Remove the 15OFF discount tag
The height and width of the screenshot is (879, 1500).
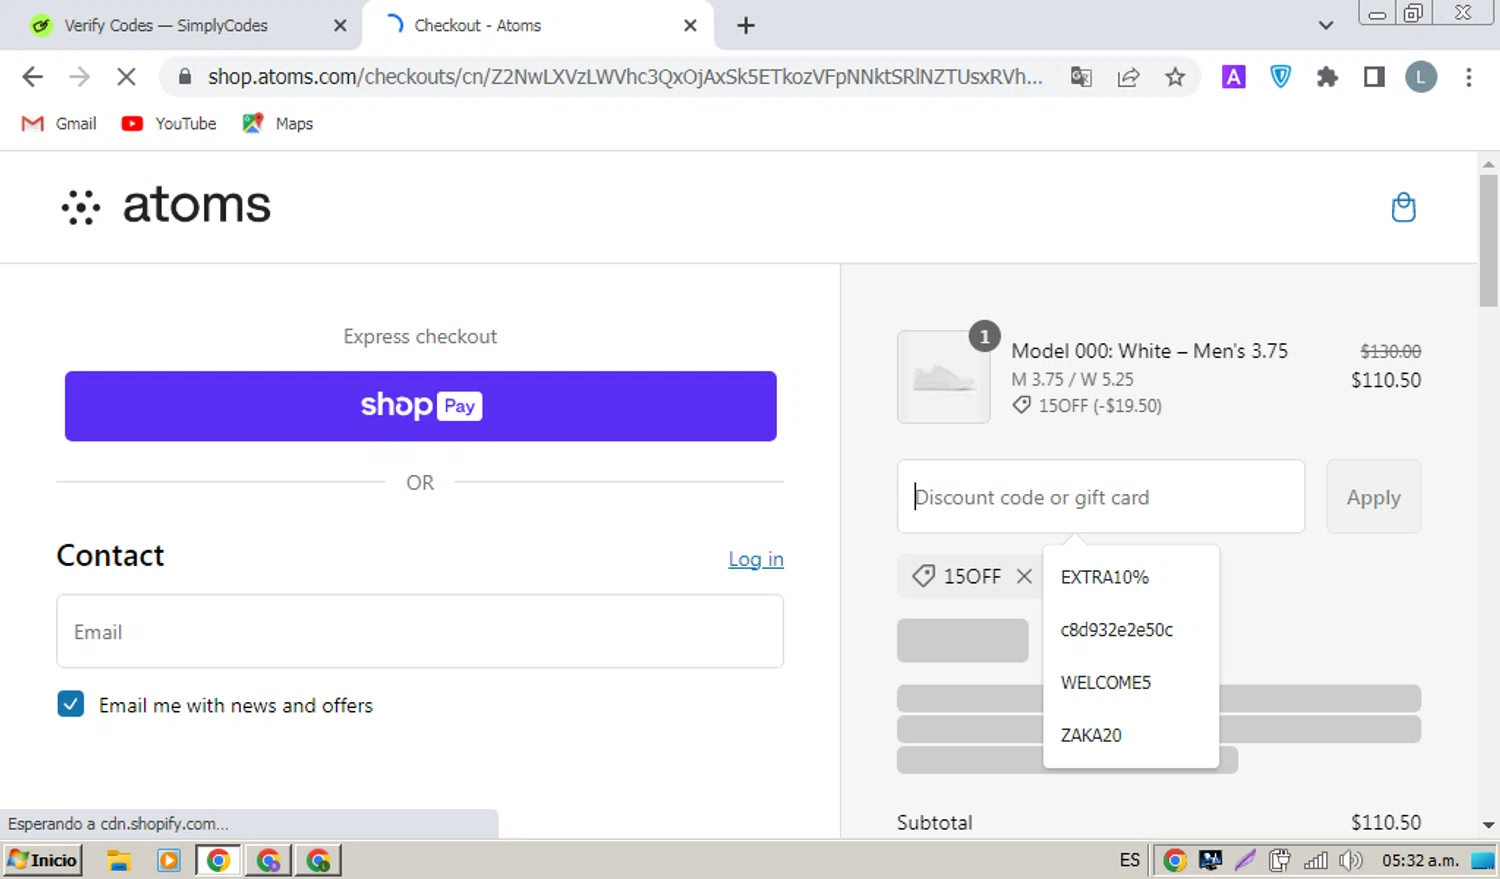1024,576
